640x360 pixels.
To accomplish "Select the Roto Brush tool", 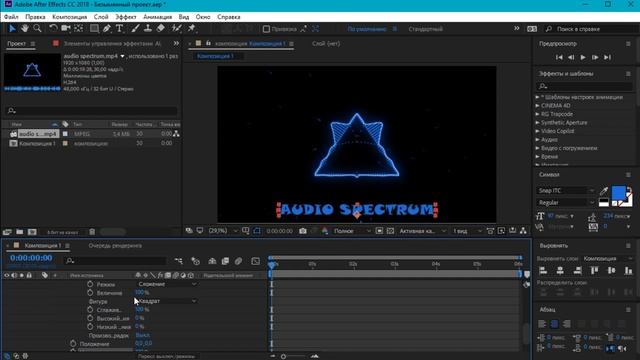I will pos(176,29).
